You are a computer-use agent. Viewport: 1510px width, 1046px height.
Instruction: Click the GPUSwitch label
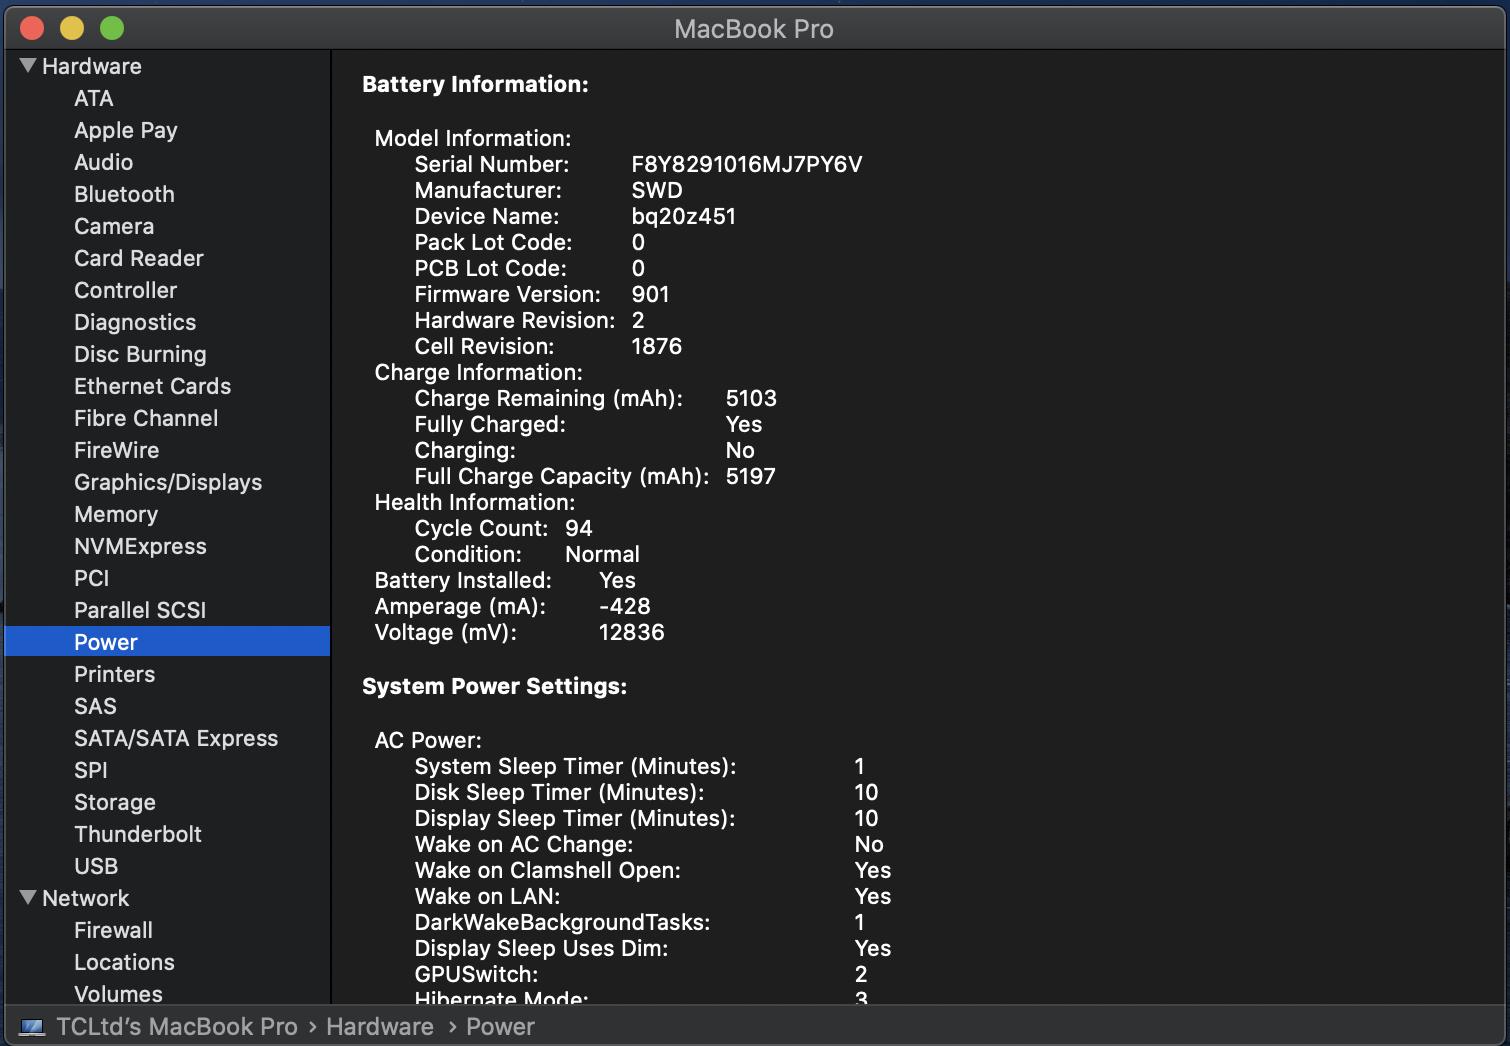(x=476, y=974)
